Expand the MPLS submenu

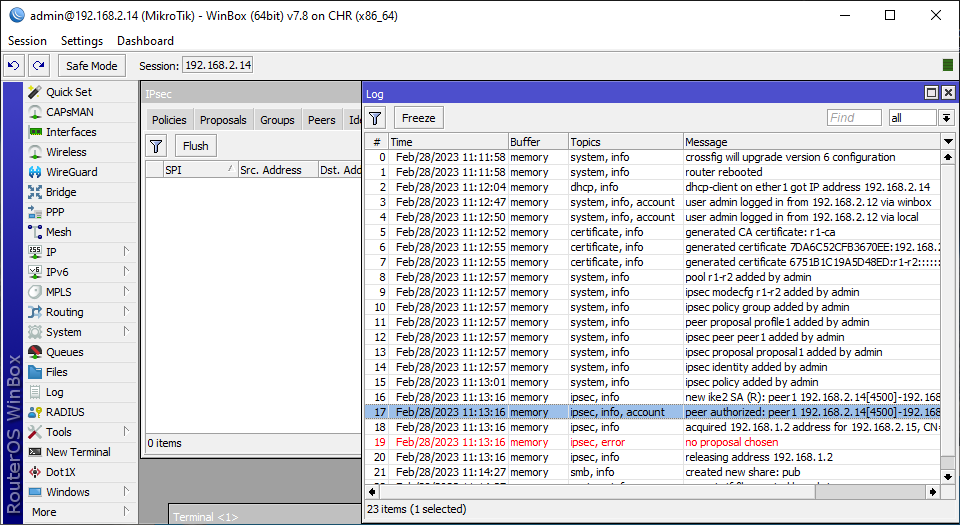[126, 292]
